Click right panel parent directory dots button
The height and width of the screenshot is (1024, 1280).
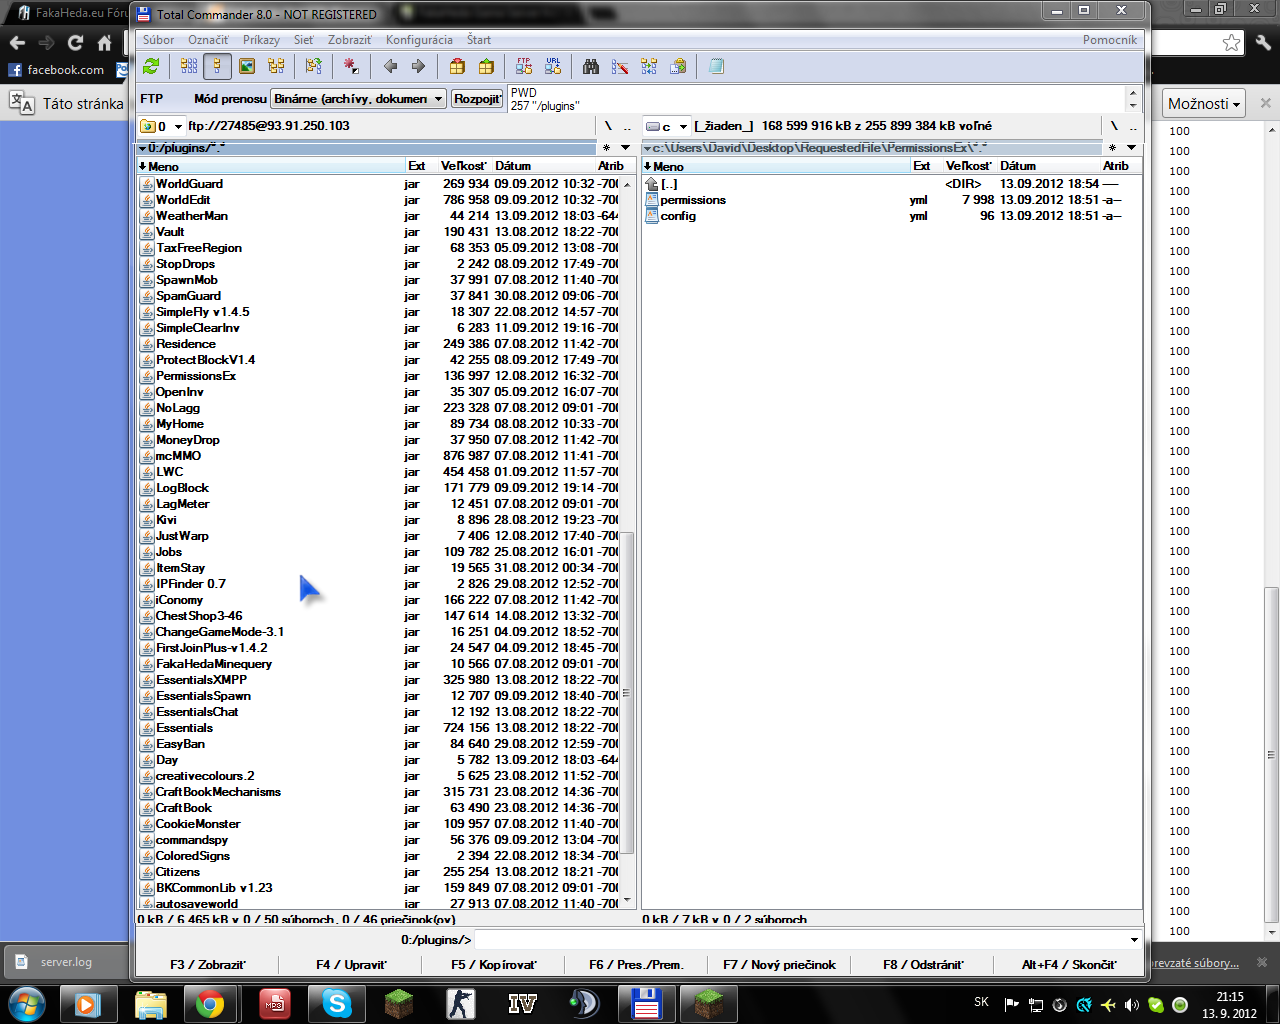pyautogui.click(x=1133, y=126)
